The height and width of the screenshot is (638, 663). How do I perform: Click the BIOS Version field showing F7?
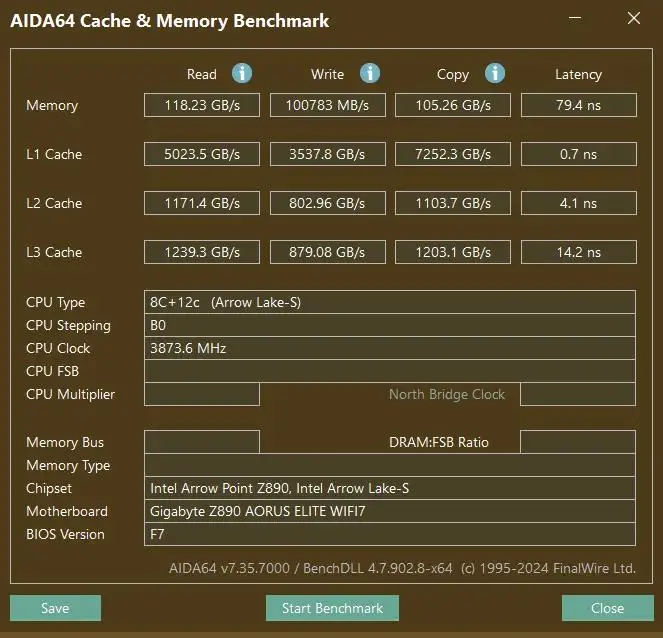[x=390, y=534]
